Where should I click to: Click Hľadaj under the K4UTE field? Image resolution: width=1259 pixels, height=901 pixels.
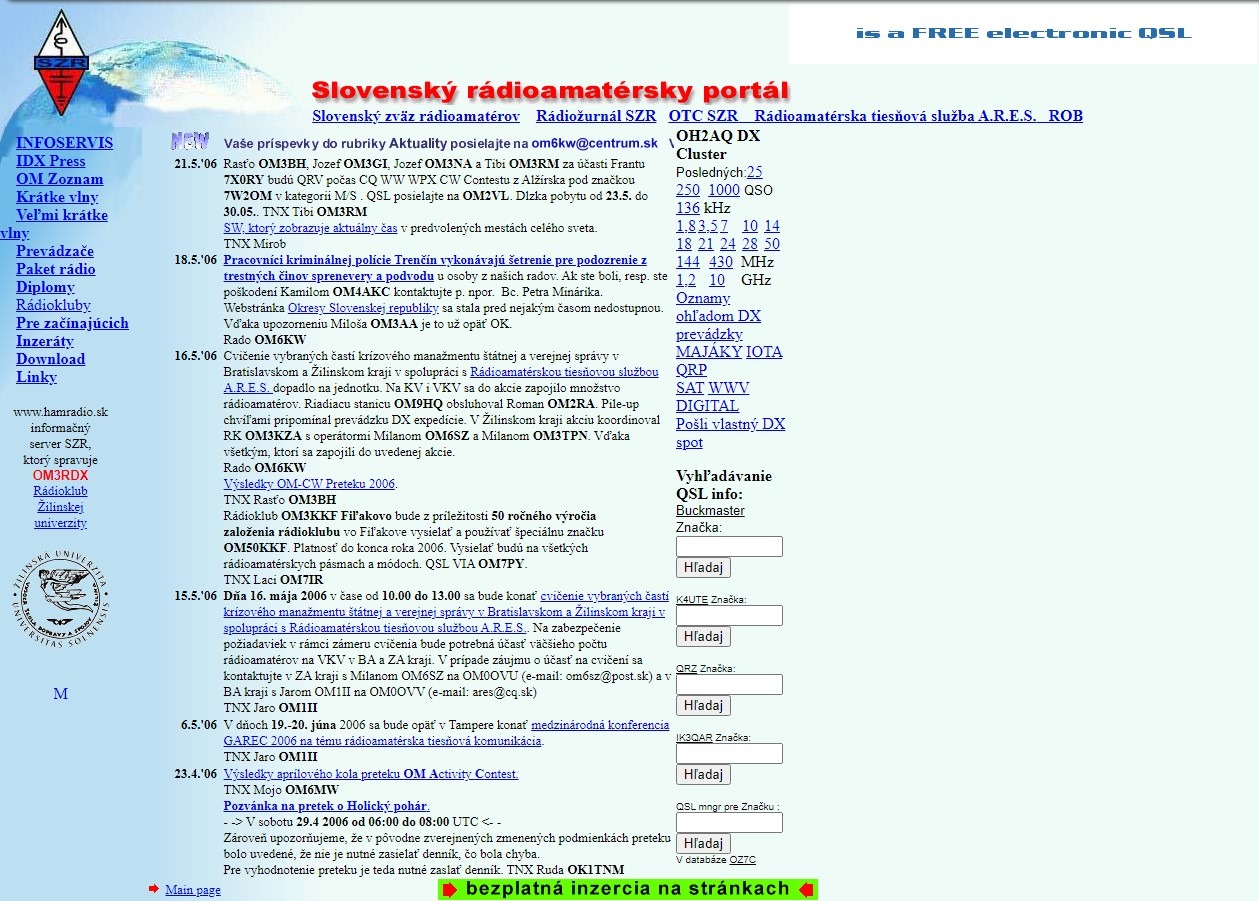pos(703,637)
